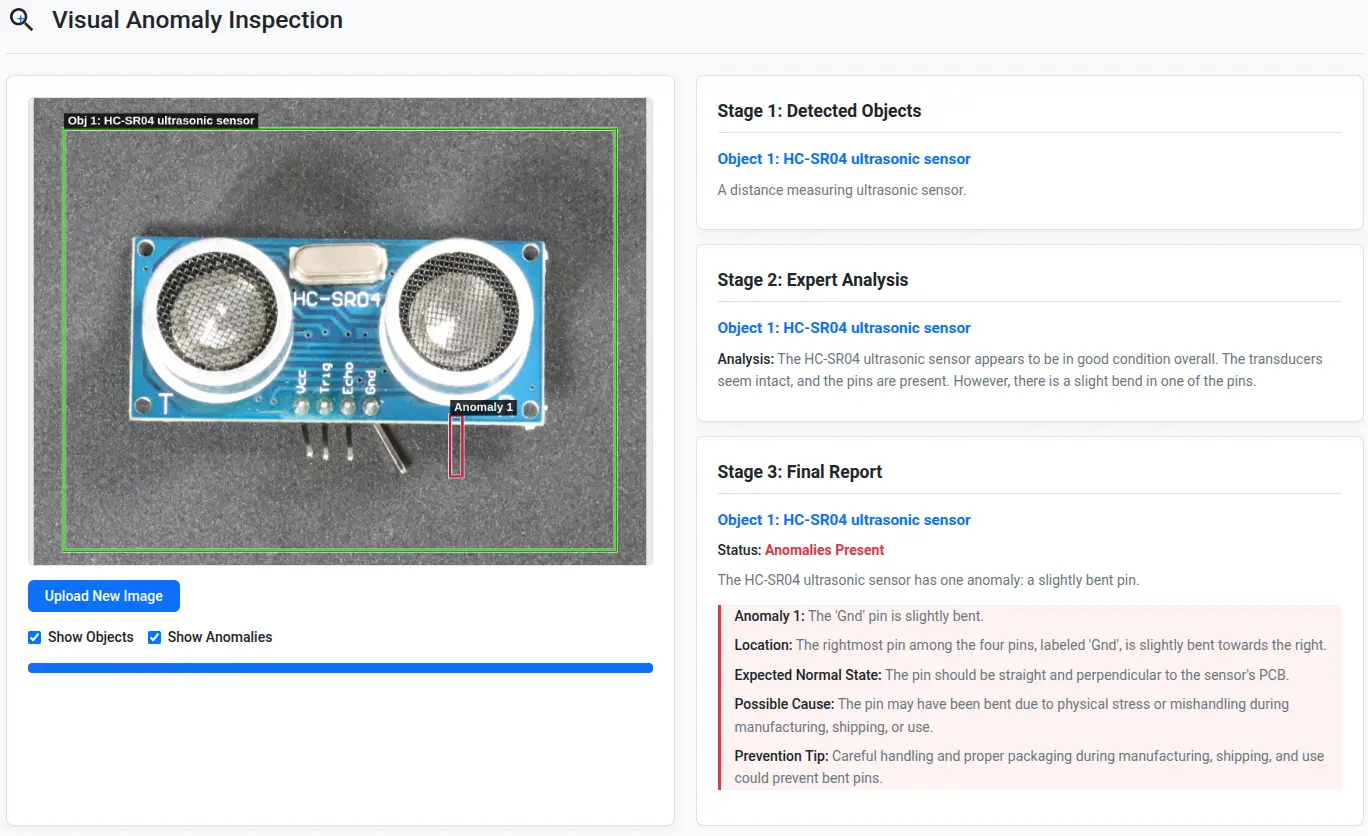Select the red anomaly bounding box on the pin
Screen dimensions: 1368x836
[456, 446]
